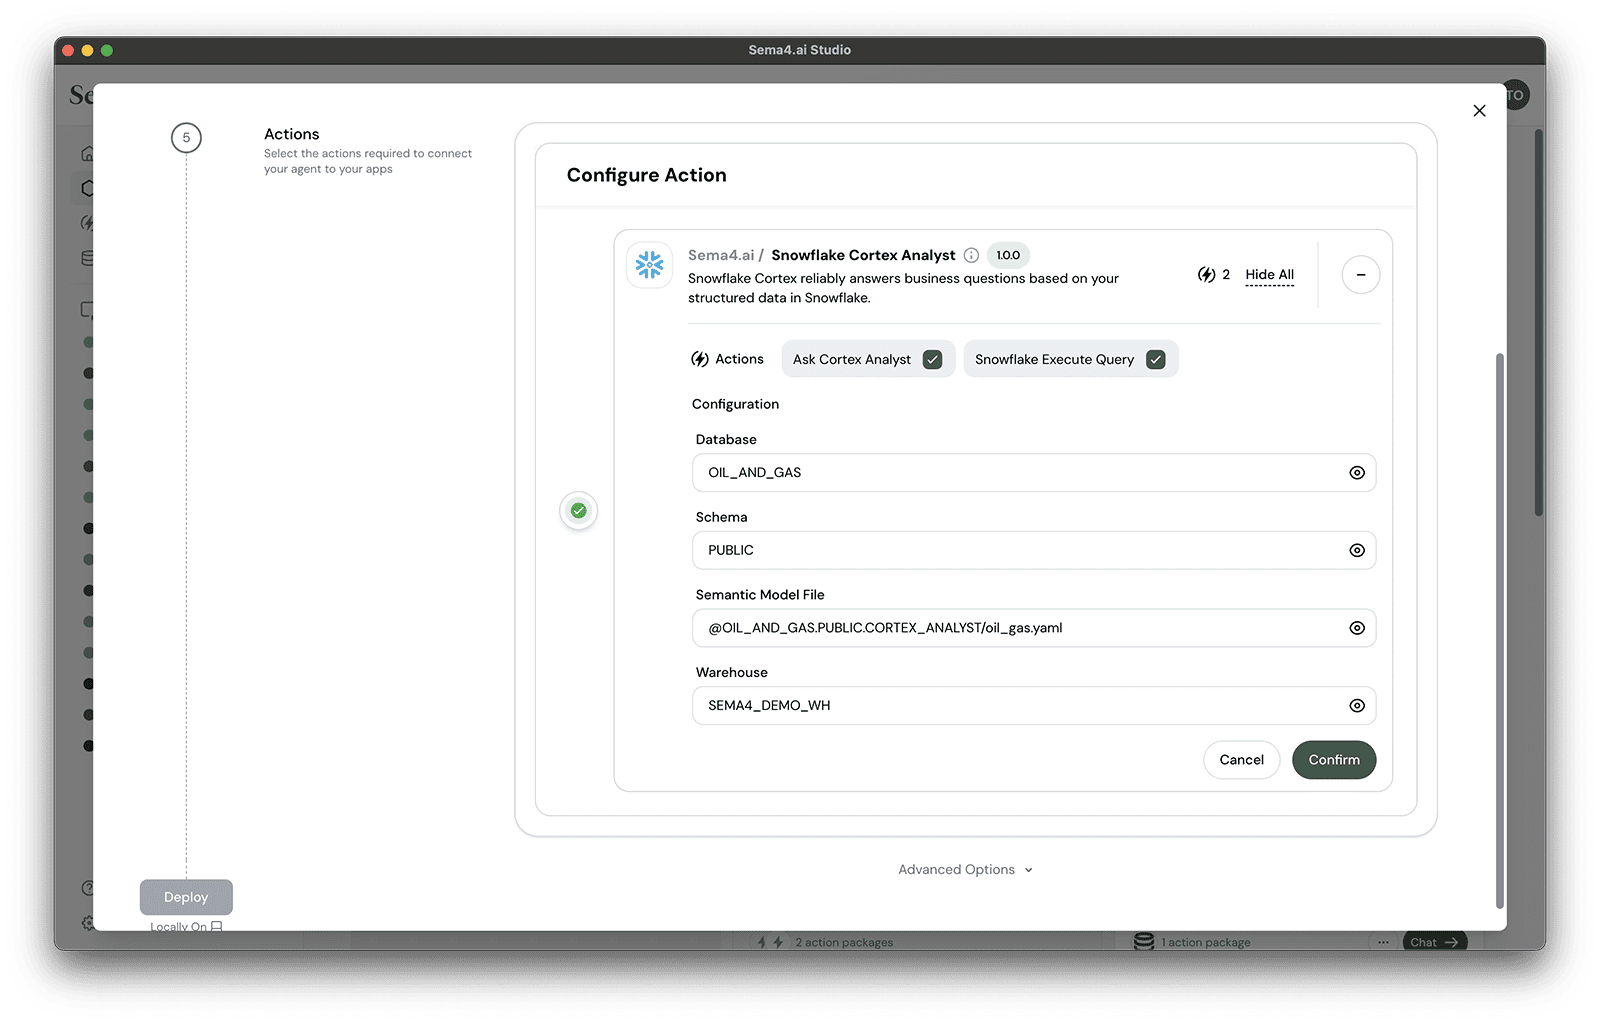Select the Agents hexagon icon in the sidebar
1600x1022 pixels.
(88, 188)
